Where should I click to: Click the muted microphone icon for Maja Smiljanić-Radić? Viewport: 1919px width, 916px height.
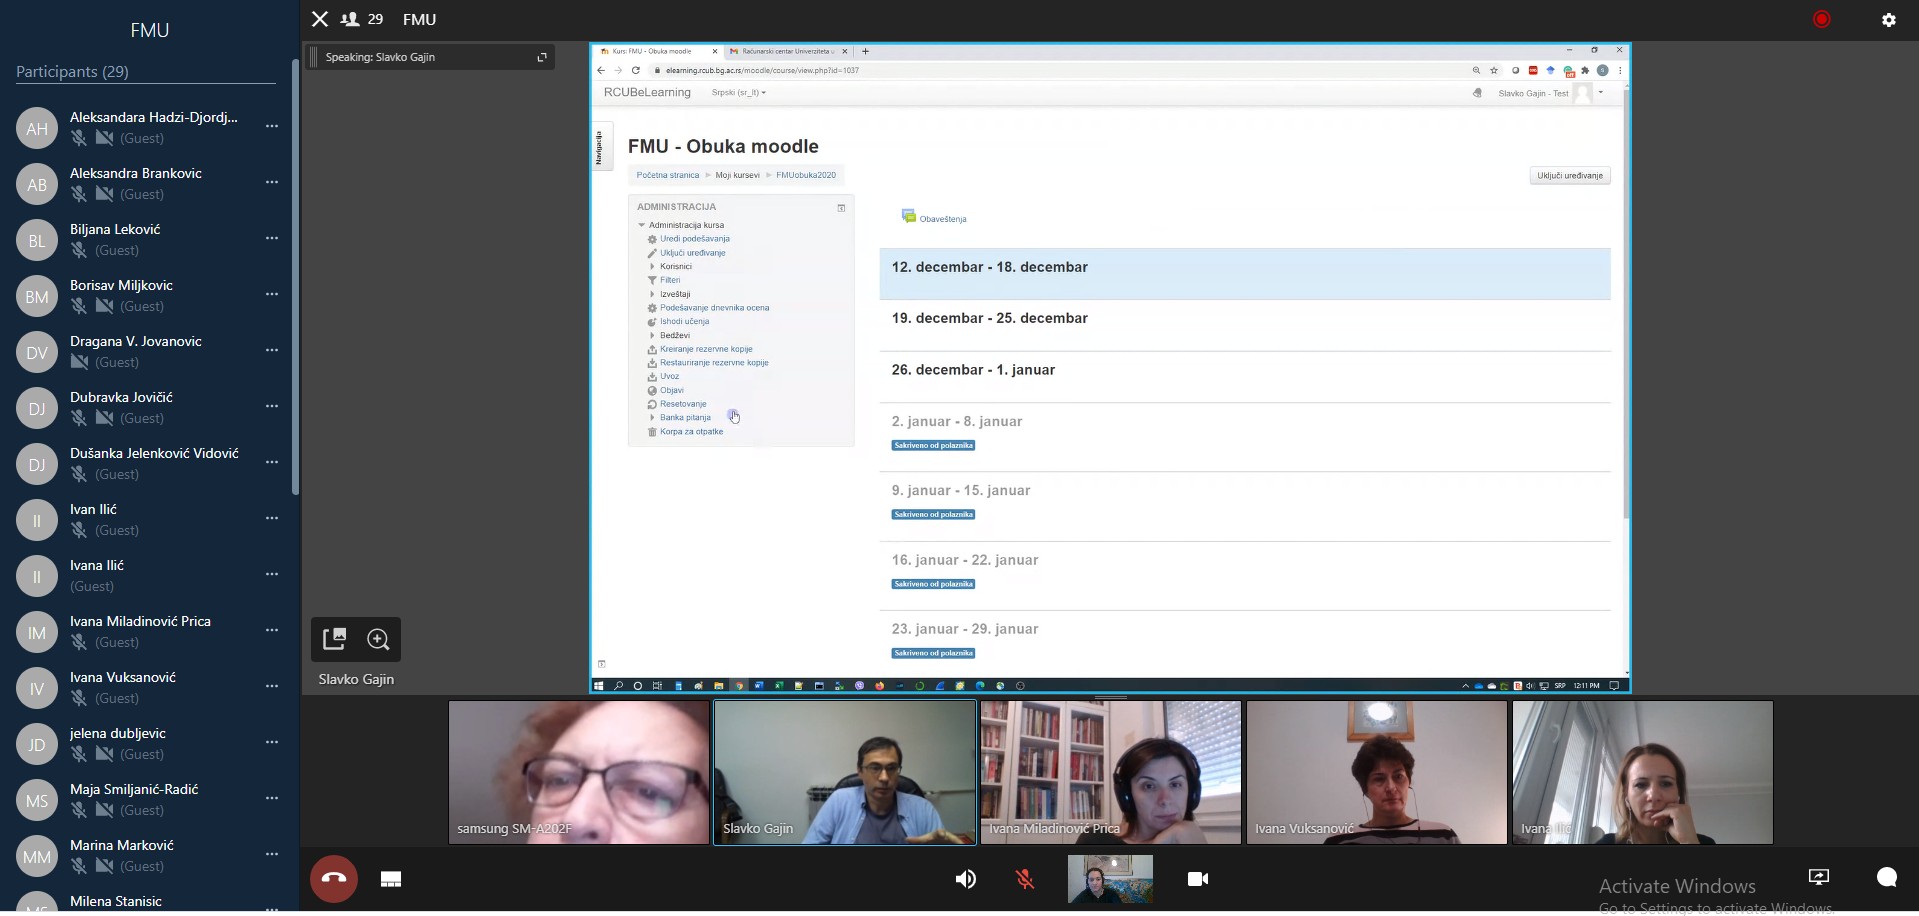pyautogui.click(x=79, y=810)
